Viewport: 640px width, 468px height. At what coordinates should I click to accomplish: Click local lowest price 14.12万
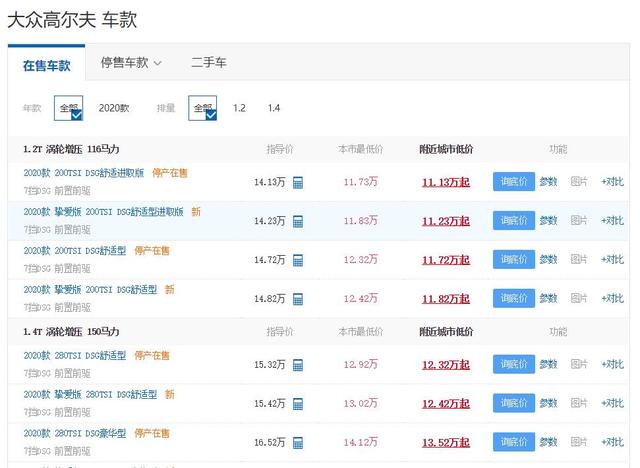(x=360, y=442)
